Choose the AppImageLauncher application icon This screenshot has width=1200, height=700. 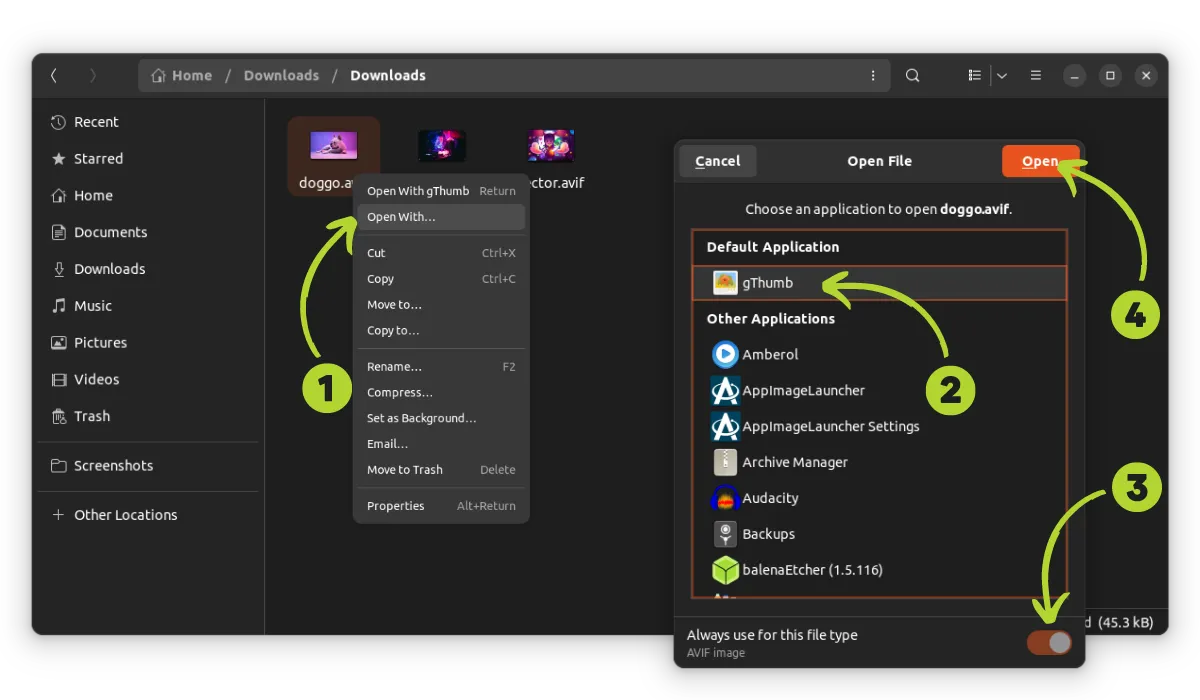(724, 390)
